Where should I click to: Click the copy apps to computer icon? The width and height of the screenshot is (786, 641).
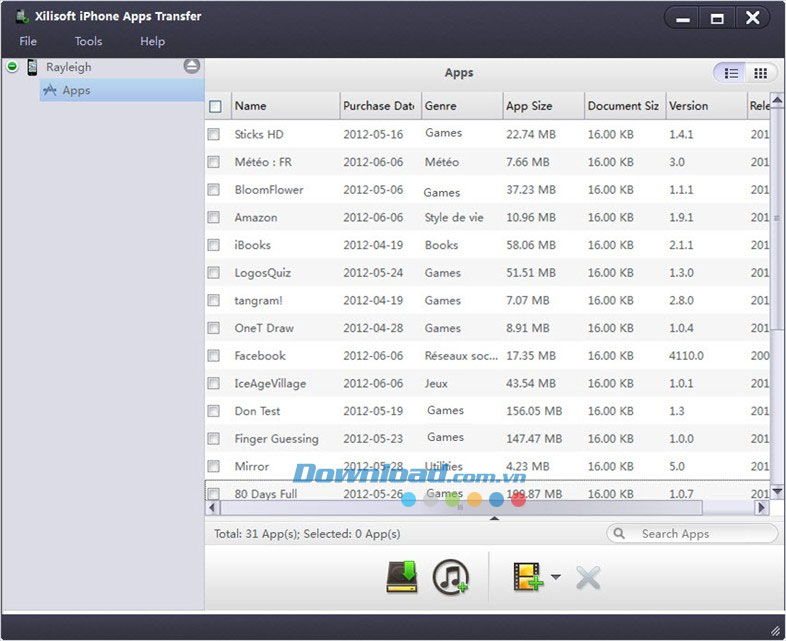402,577
